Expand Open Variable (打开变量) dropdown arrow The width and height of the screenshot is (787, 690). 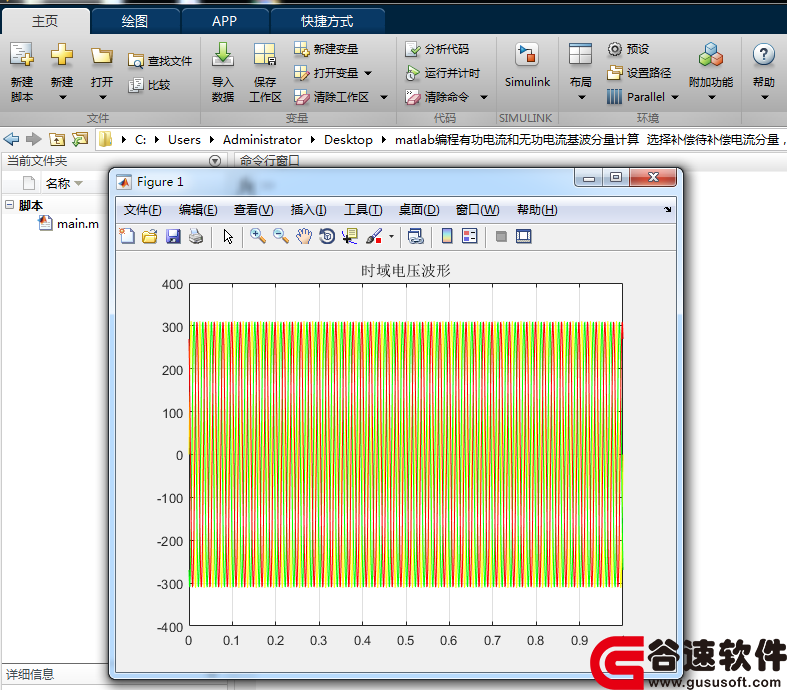tap(368, 73)
